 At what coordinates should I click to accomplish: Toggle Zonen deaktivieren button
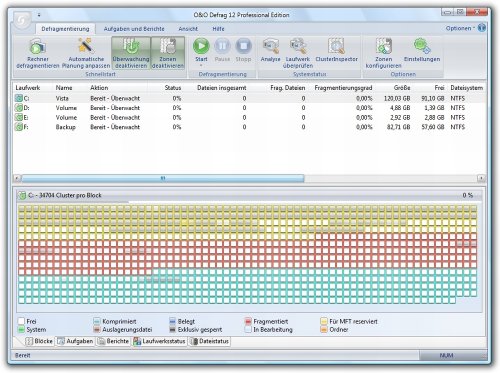pos(168,53)
